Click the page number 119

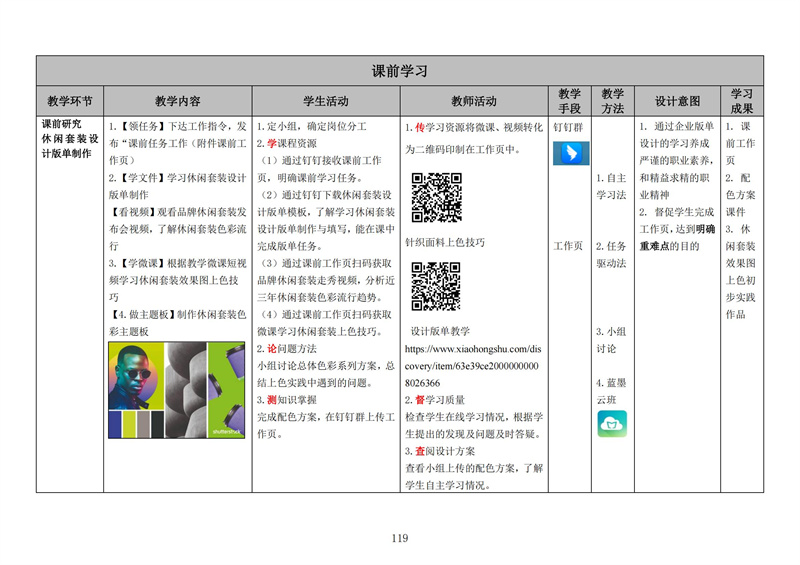coord(400,538)
